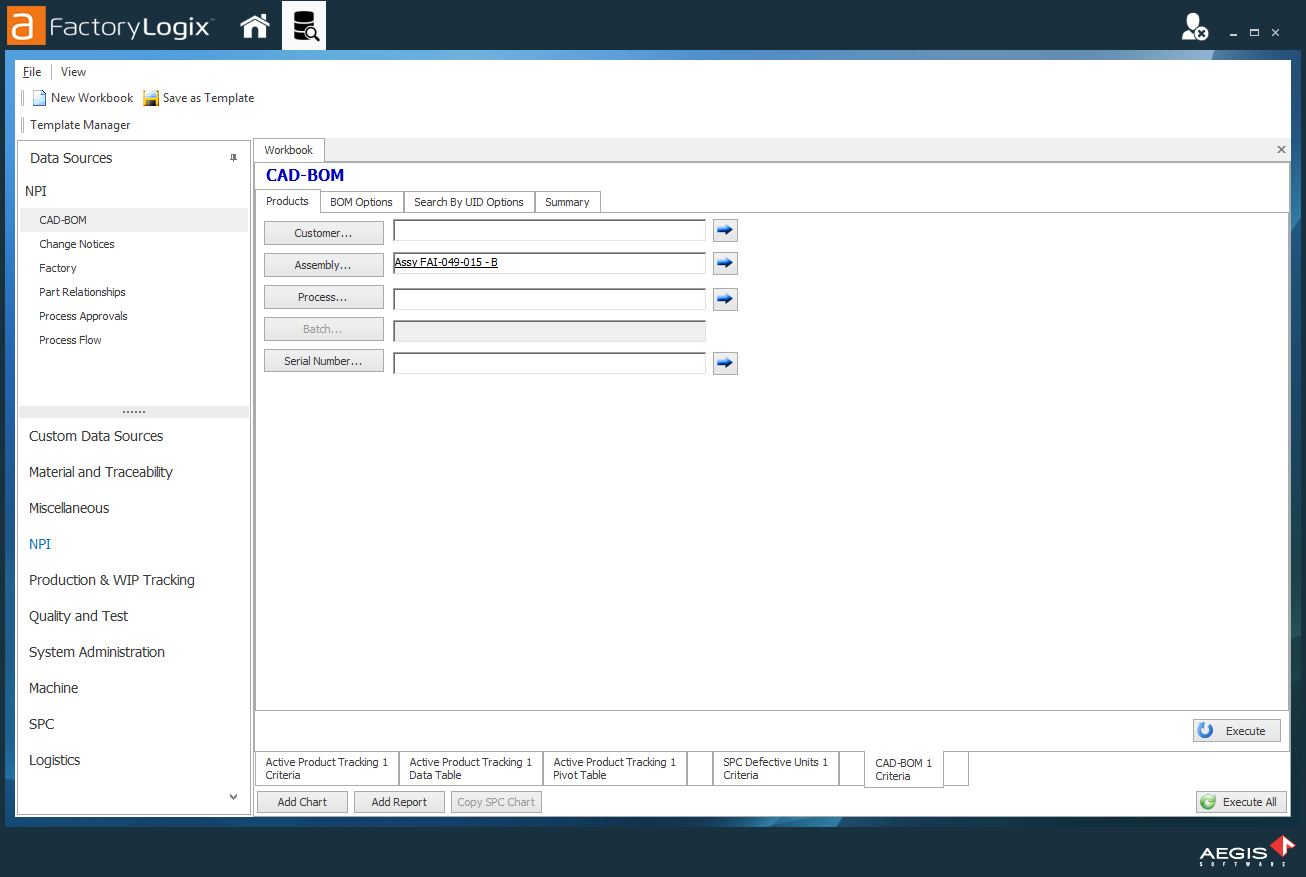Image resolution: width=1306 pixels, height=877 pixels.
Task: Expand the SPC data source category
Action: [41, 723]
